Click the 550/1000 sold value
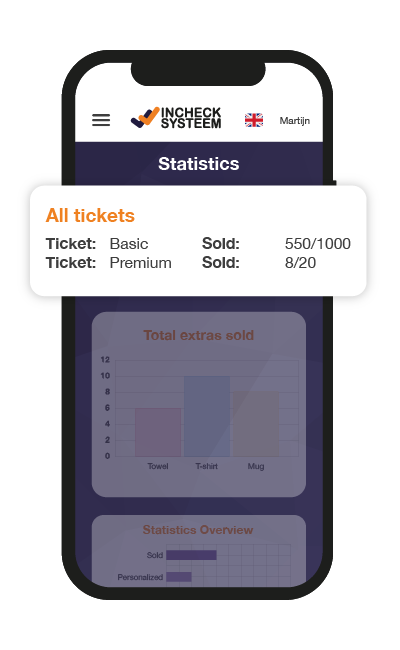 point(318,244)
